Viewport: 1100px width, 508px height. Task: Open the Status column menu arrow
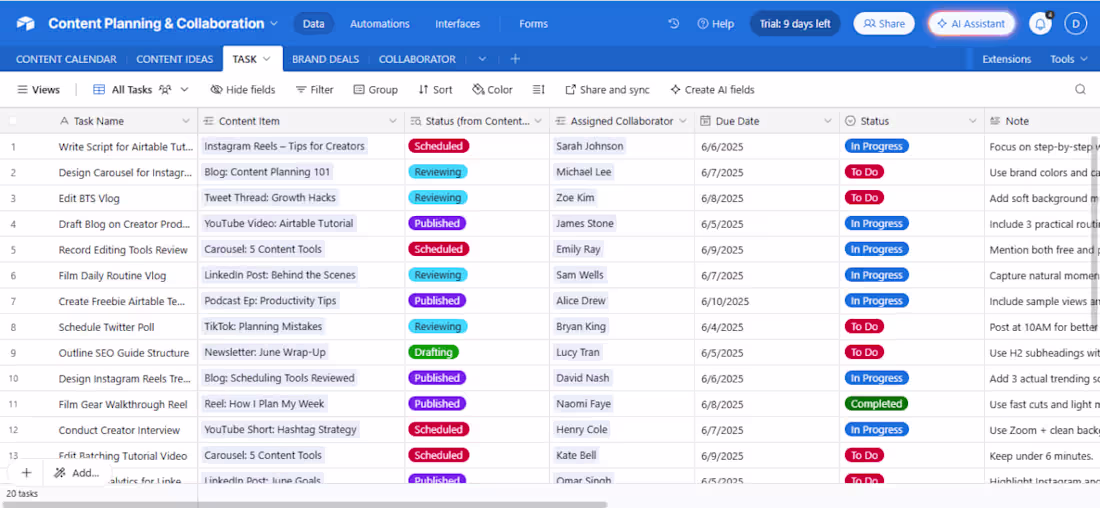point(973,121)
